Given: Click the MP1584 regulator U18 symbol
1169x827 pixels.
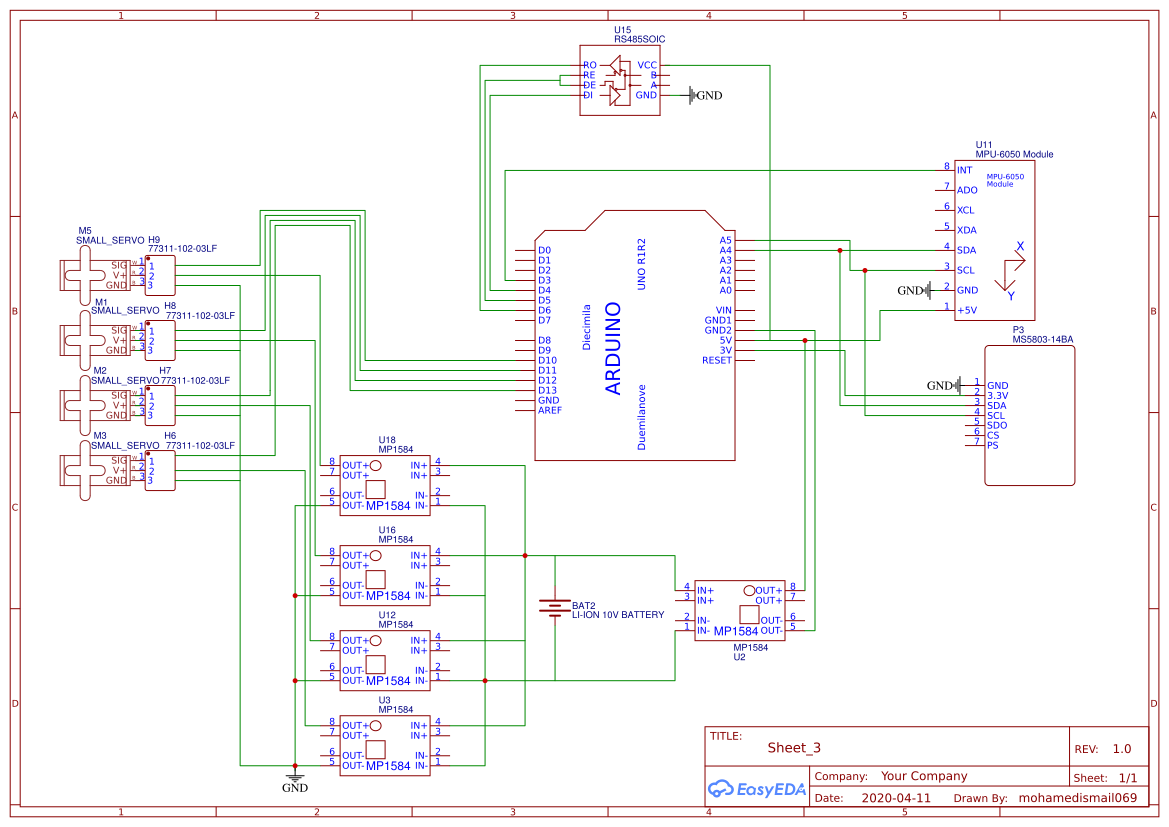Looking at the screenshot, I should click(x=385, y=485).
